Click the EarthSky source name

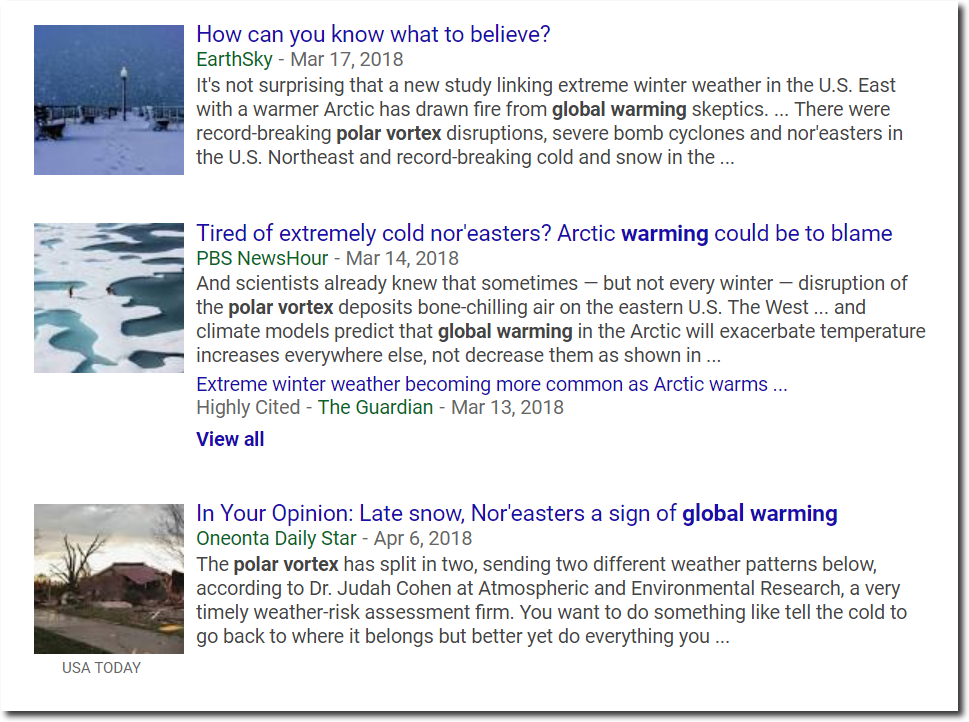[x=234, y=59]
